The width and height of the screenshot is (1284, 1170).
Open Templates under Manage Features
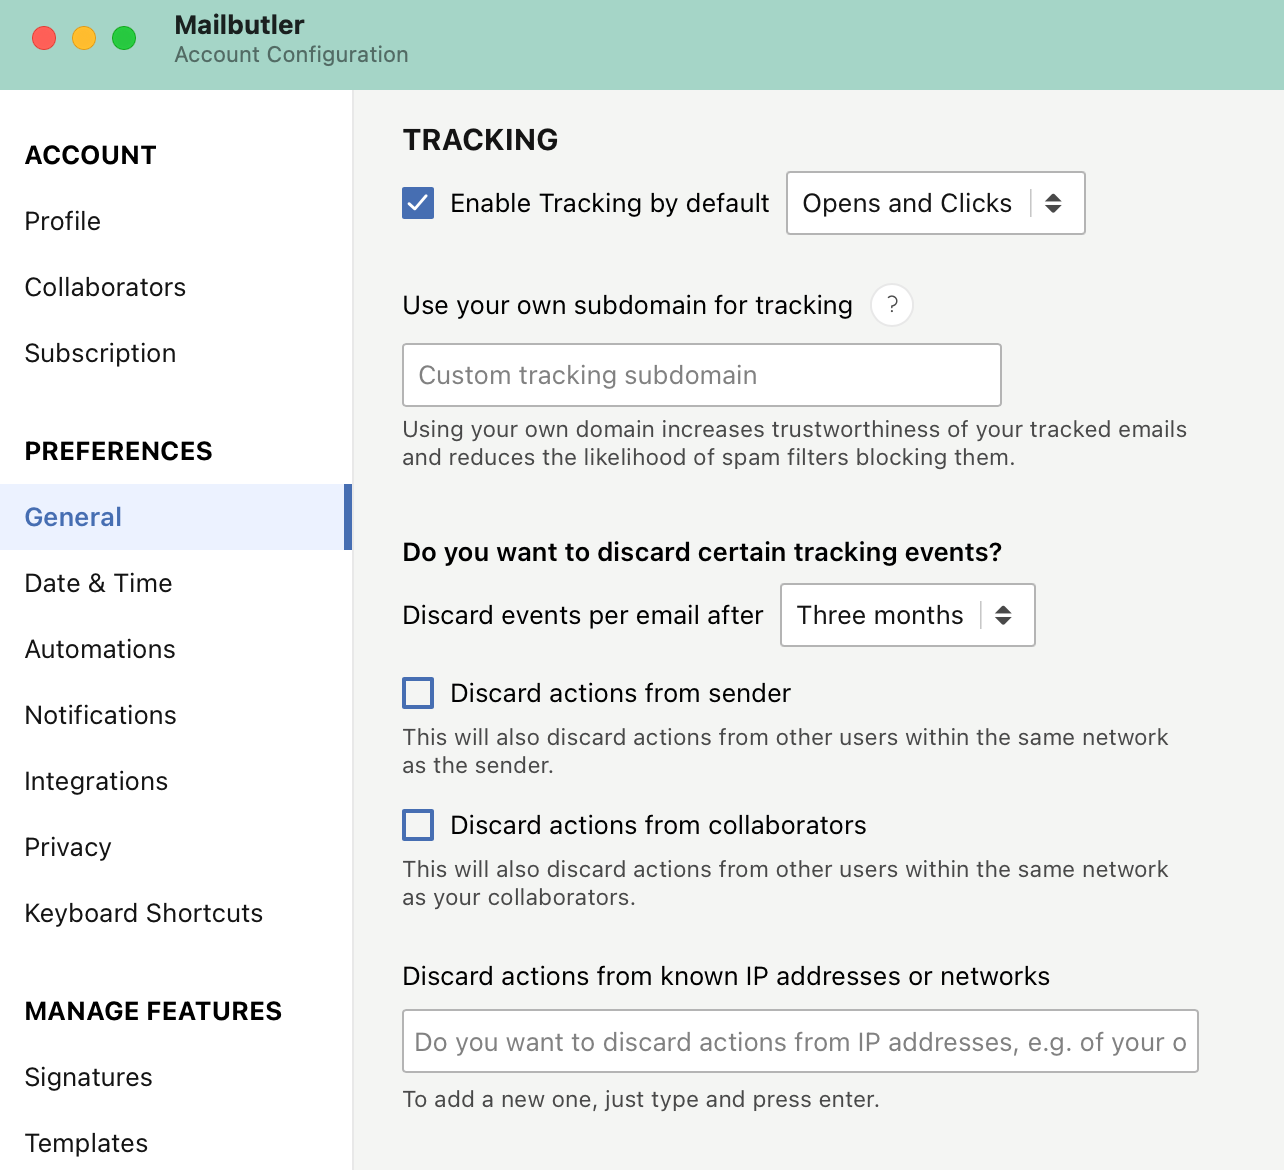(x=87, y=1143)
